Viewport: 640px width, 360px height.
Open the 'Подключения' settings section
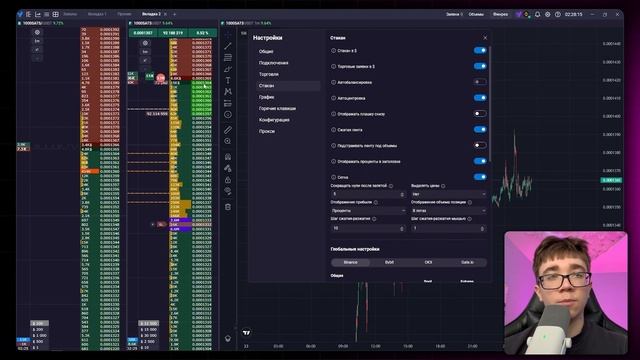point(273,63)
